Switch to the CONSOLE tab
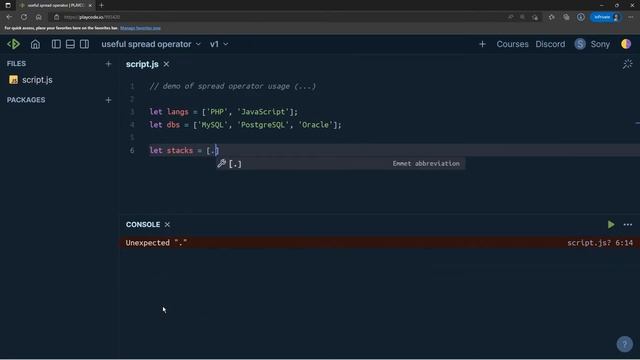This screenshot has width=640, height=360. 143,224
